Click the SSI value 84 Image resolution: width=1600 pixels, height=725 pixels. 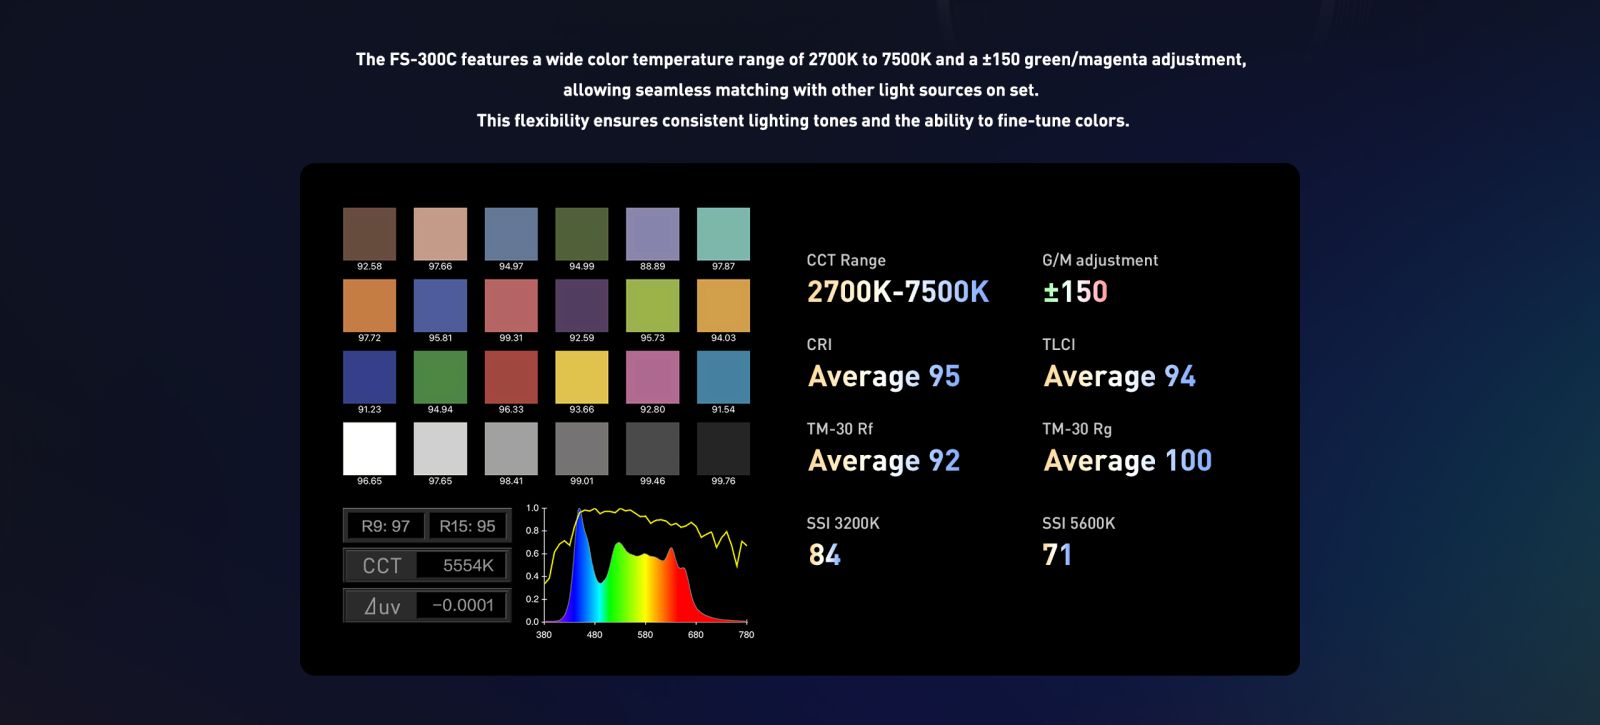[825, 555]
